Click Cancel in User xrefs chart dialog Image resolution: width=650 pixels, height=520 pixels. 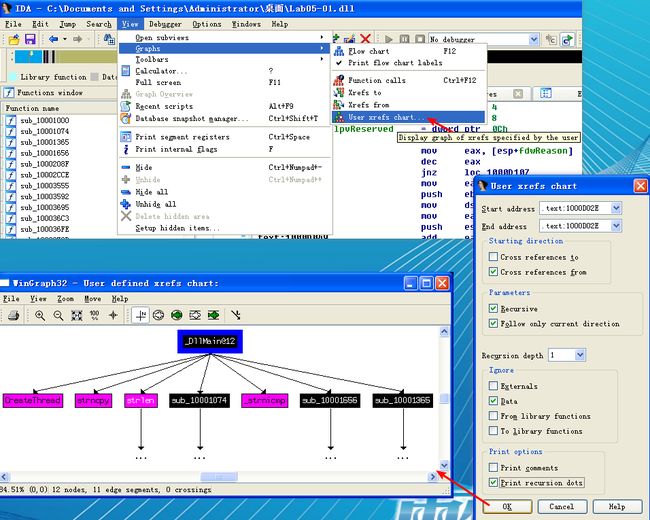(562, 506)
